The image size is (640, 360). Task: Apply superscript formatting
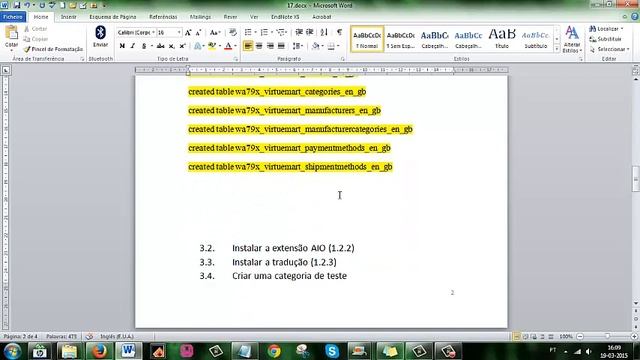[x=182, y=46]
